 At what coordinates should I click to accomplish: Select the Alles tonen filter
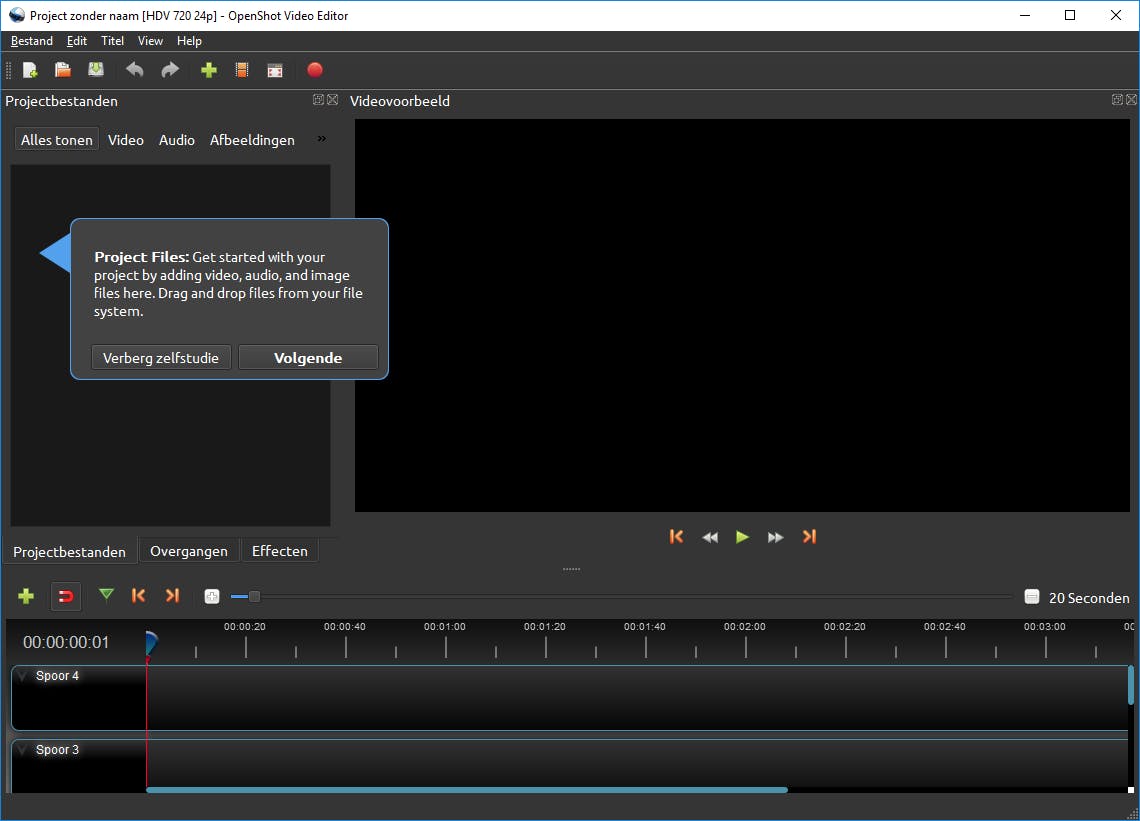57,140
